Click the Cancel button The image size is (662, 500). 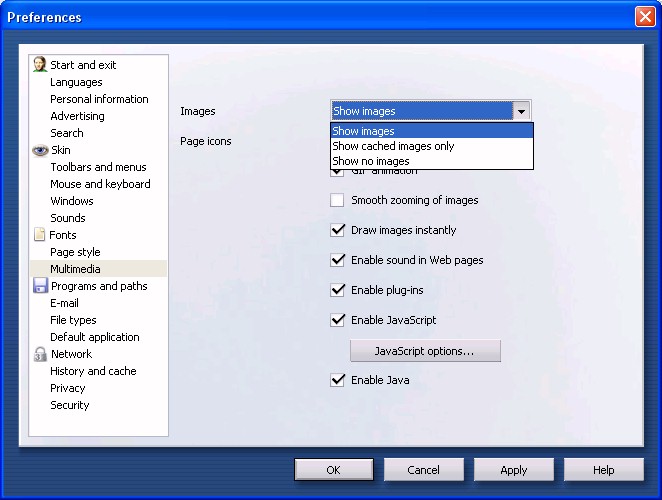pos(424,470)
